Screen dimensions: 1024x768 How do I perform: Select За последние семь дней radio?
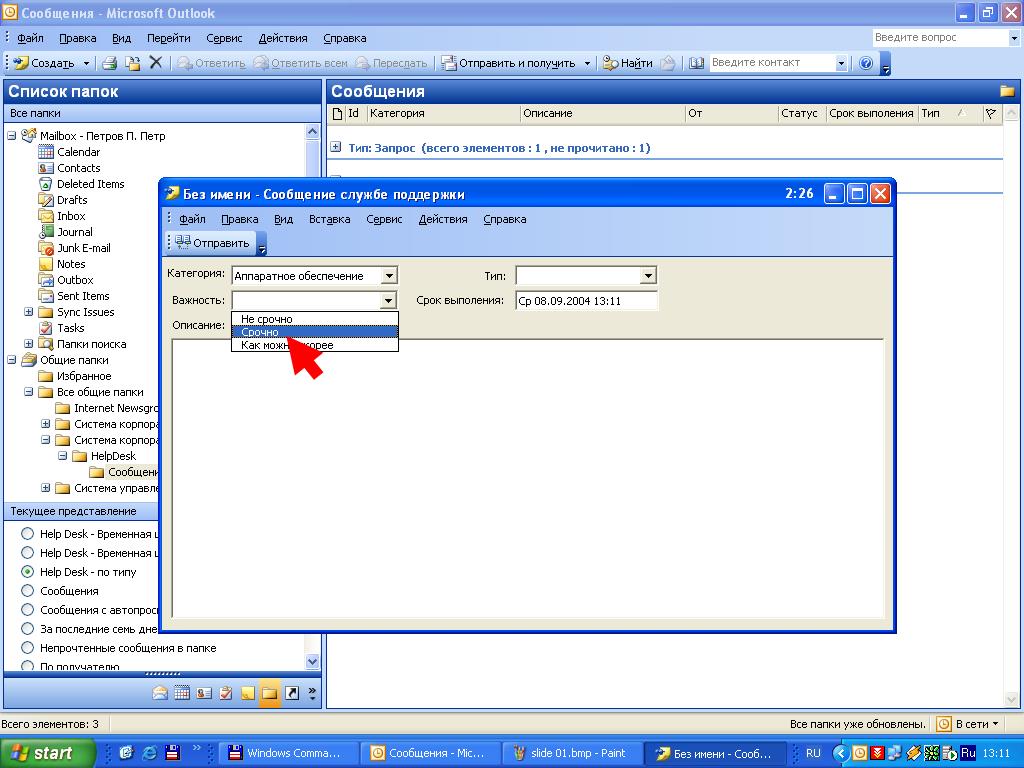[27, 628]
